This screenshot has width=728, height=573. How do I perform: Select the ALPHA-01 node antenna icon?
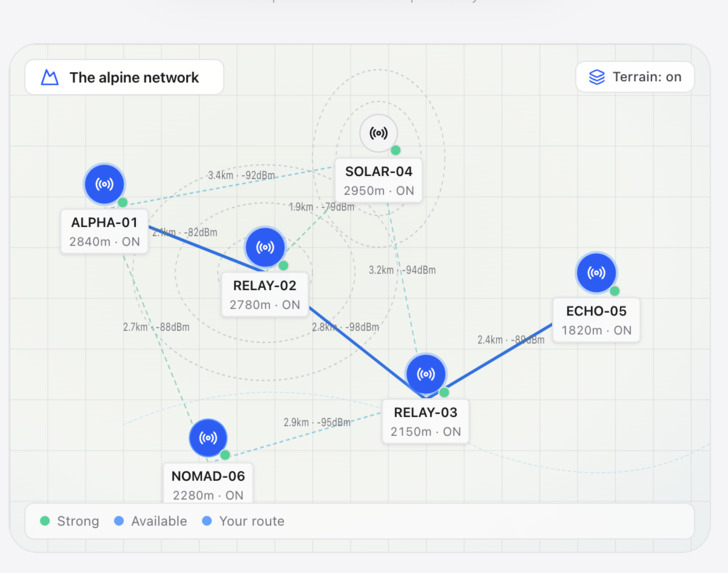104,184
